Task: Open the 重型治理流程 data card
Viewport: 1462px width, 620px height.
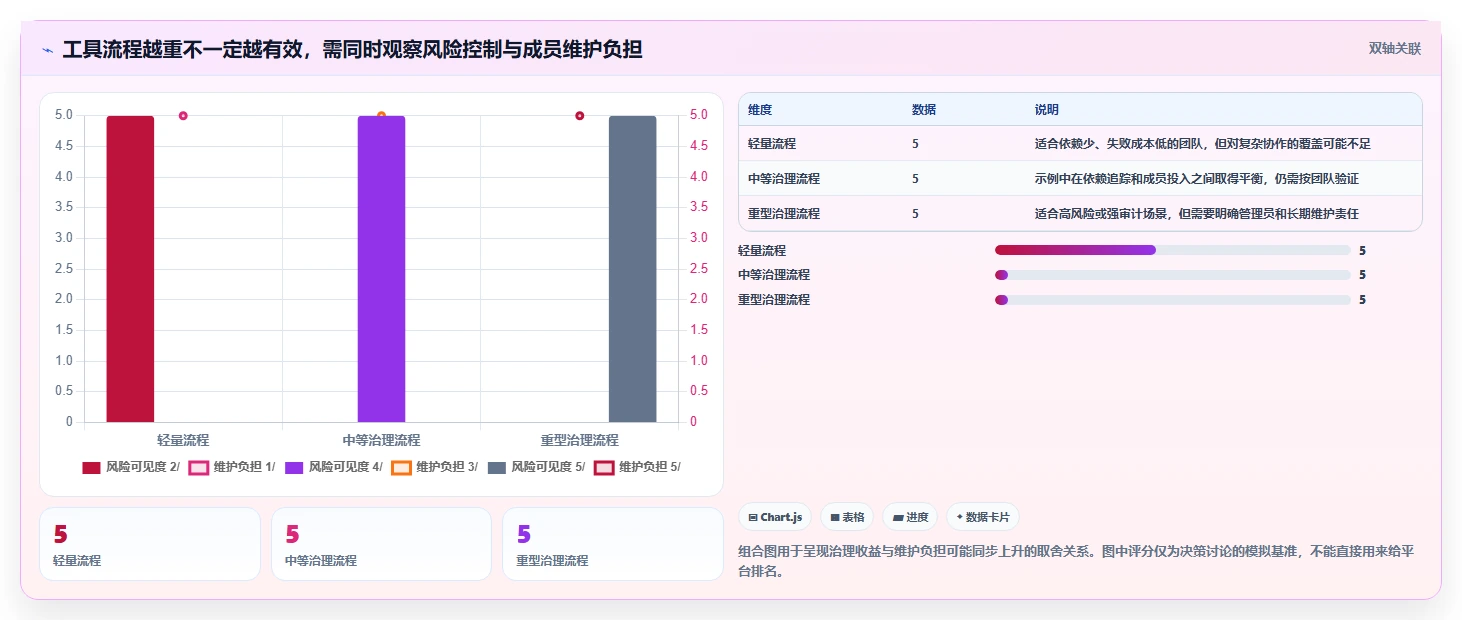Action: coord(613,544)
